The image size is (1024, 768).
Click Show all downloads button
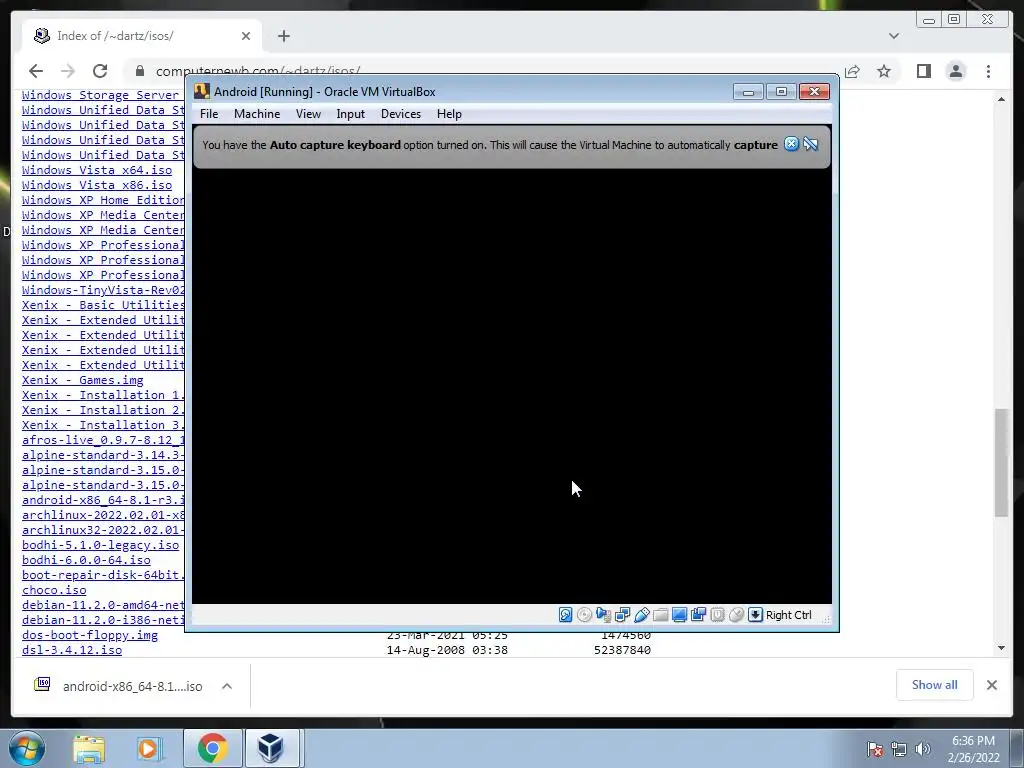935,684
